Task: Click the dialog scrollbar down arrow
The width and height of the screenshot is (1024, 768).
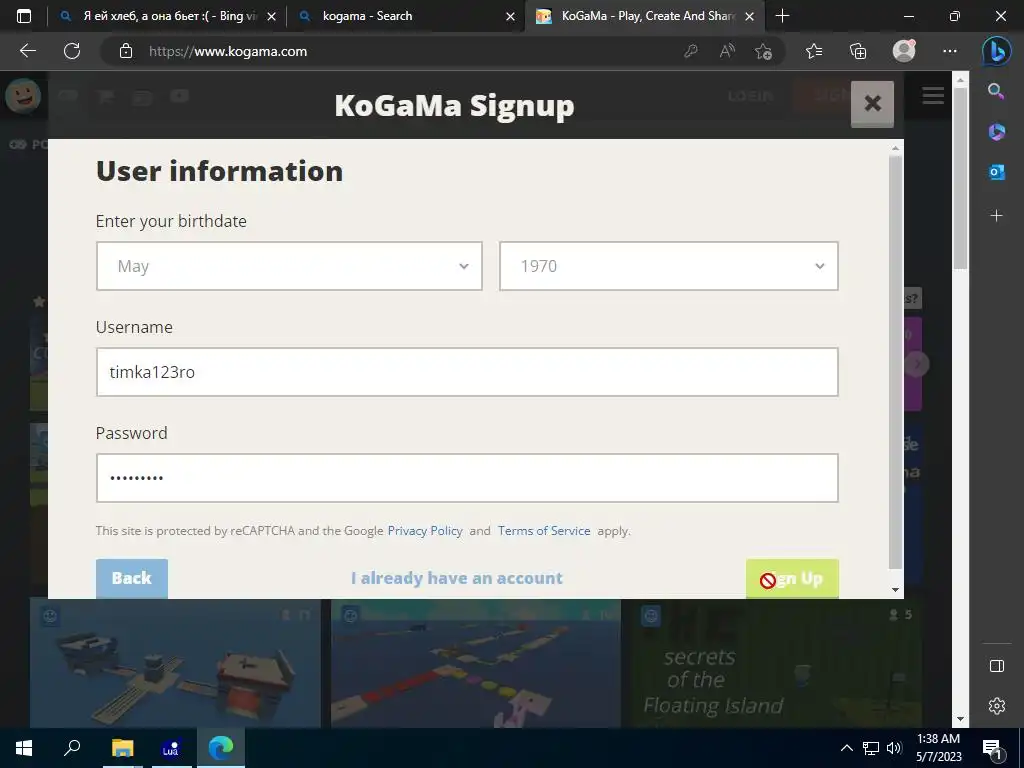Action: 895,590
